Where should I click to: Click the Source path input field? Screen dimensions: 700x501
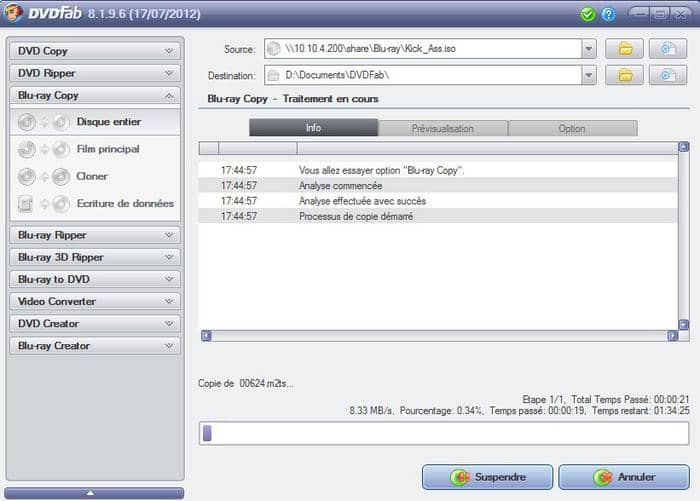click(423, 49)
